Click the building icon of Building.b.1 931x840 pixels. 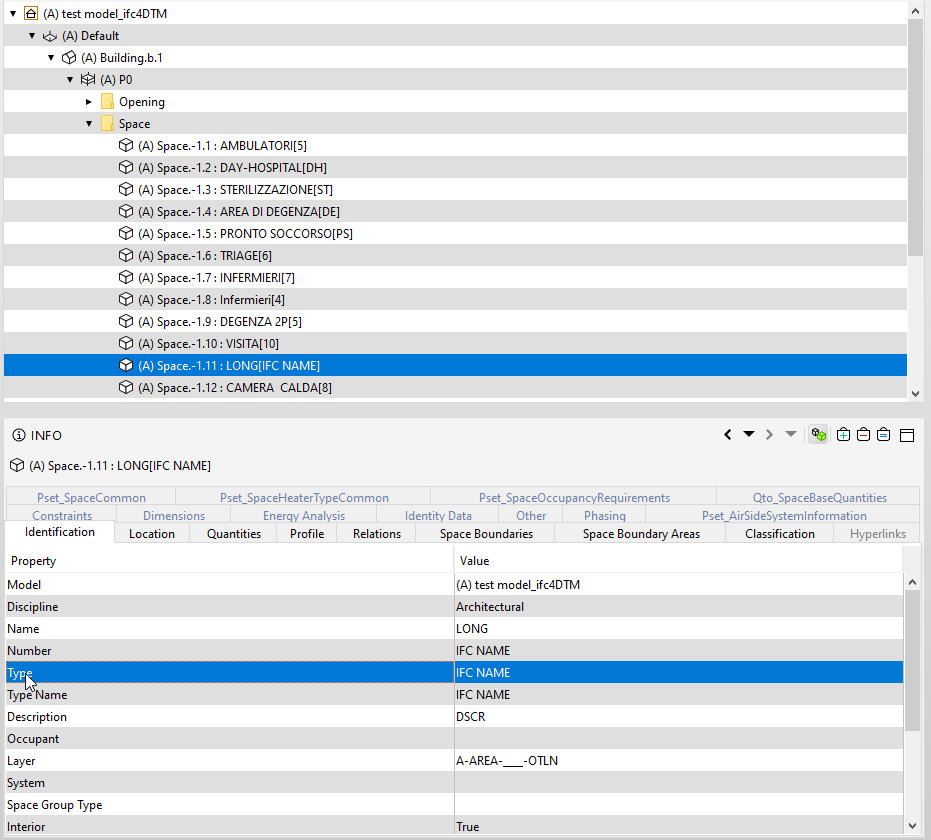click(x=69, y=58)
